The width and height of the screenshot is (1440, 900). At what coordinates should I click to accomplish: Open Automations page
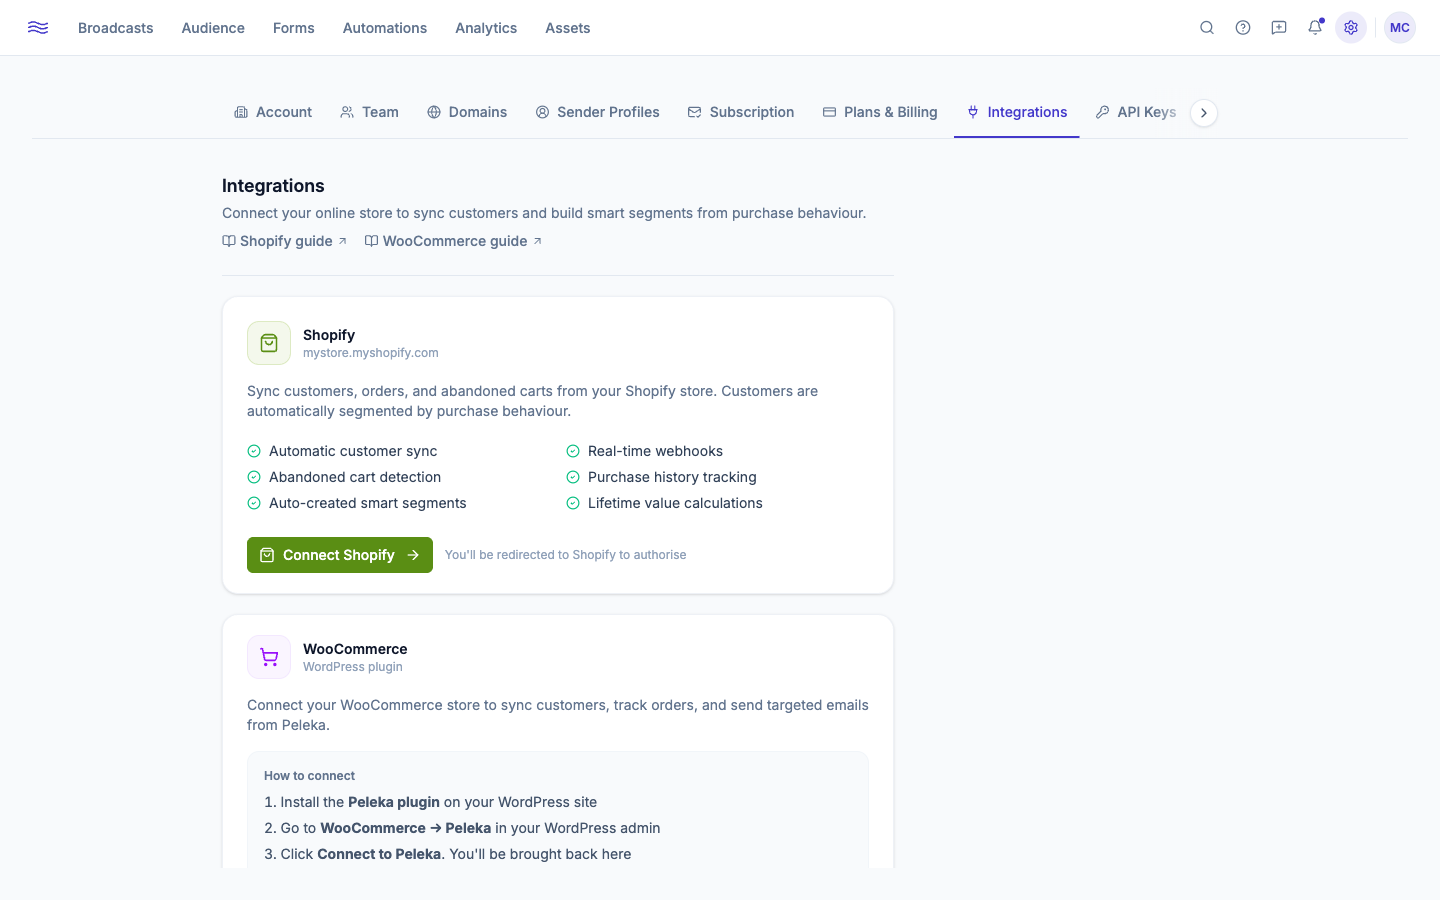385,28
